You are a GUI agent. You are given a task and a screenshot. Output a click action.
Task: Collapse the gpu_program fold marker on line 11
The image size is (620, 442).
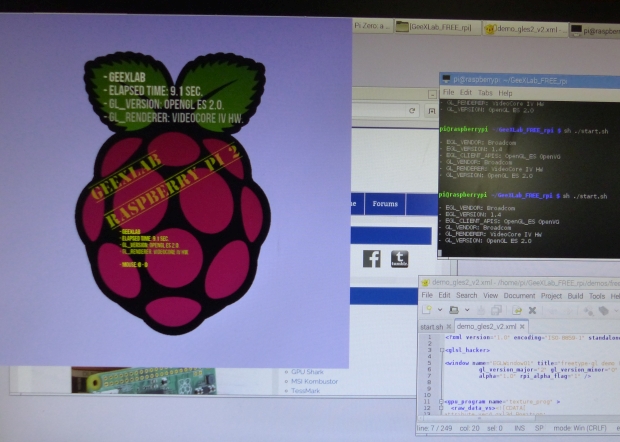[441, 402]
